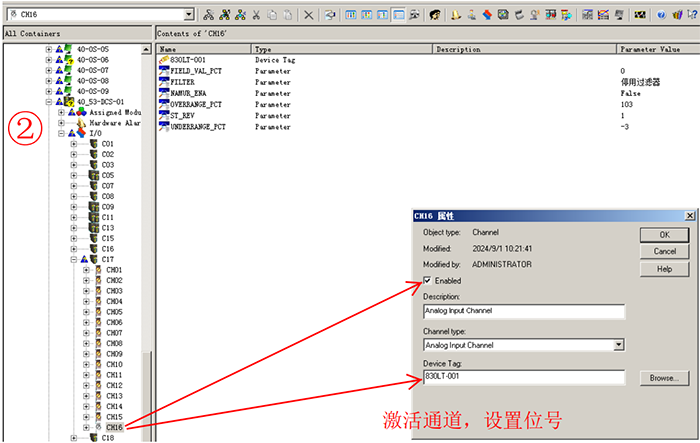
Task: Open the Channel type dropdown
Action: click(619, 344)
